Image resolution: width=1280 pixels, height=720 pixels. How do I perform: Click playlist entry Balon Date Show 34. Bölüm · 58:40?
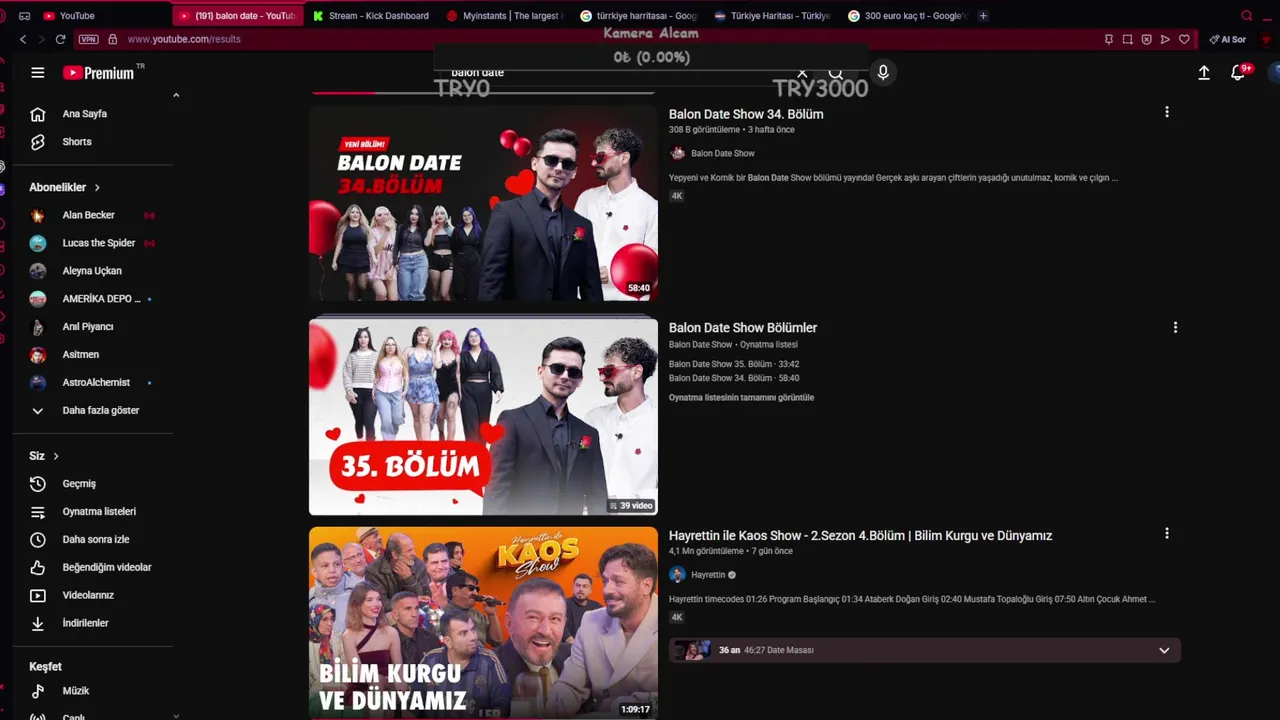pyautogui.click(x=734, y=378)
